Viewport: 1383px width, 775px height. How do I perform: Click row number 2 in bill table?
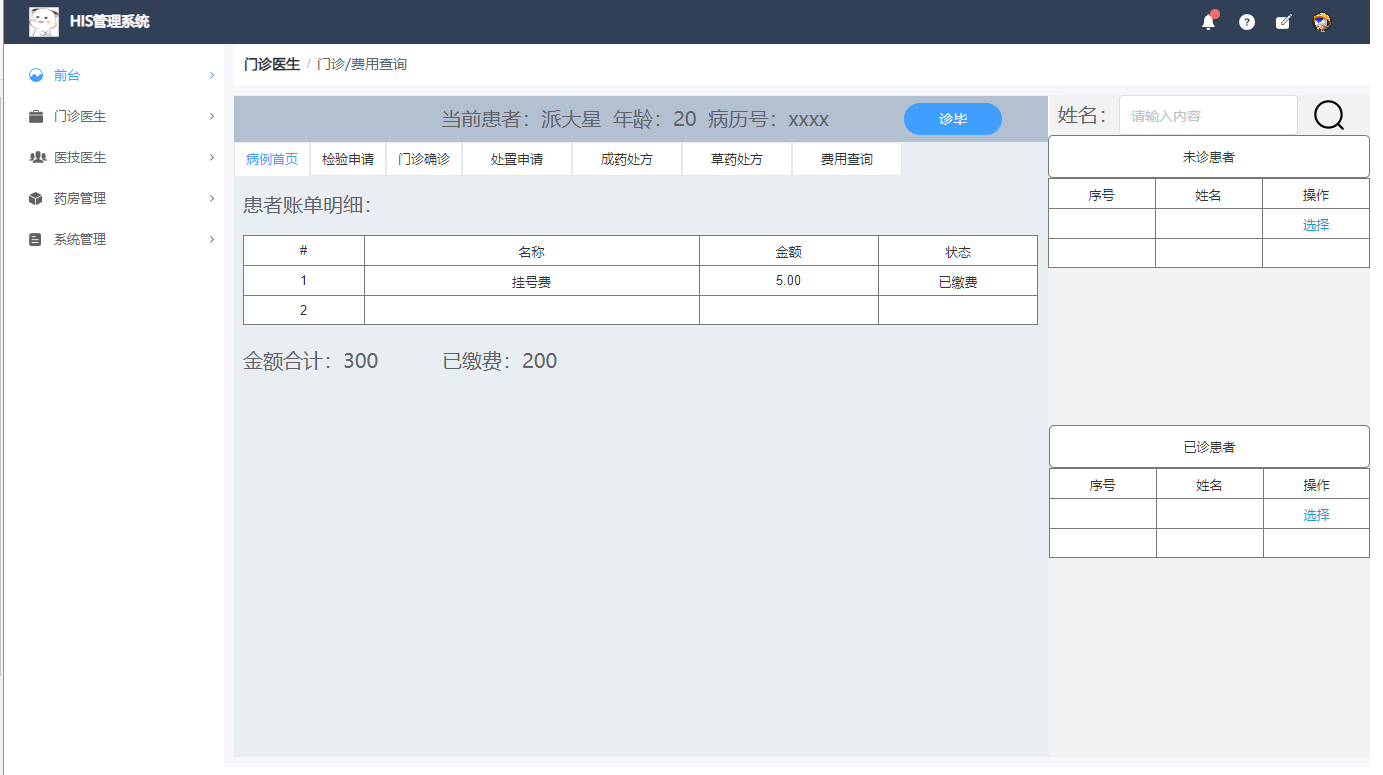tap(304, 310)
